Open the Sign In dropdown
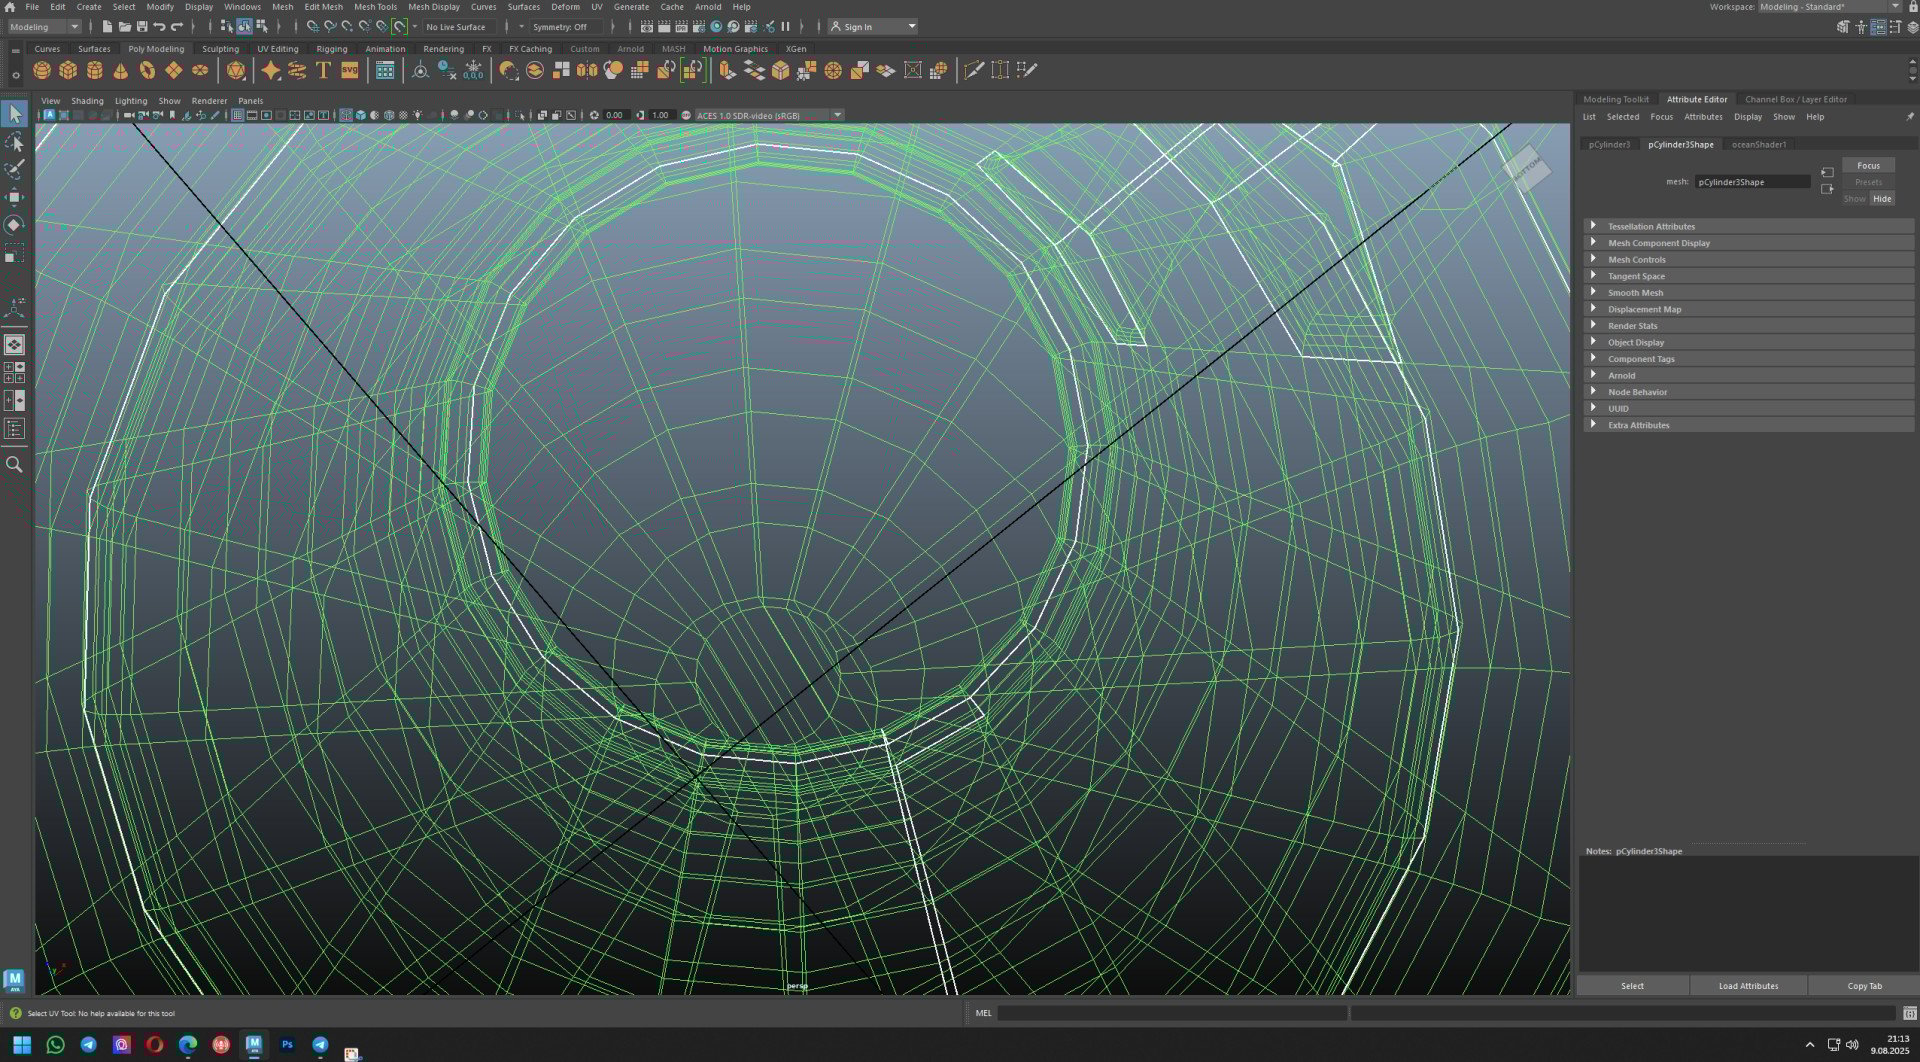The height and width of the screenshot is (1062, 1920). [873, 27]
